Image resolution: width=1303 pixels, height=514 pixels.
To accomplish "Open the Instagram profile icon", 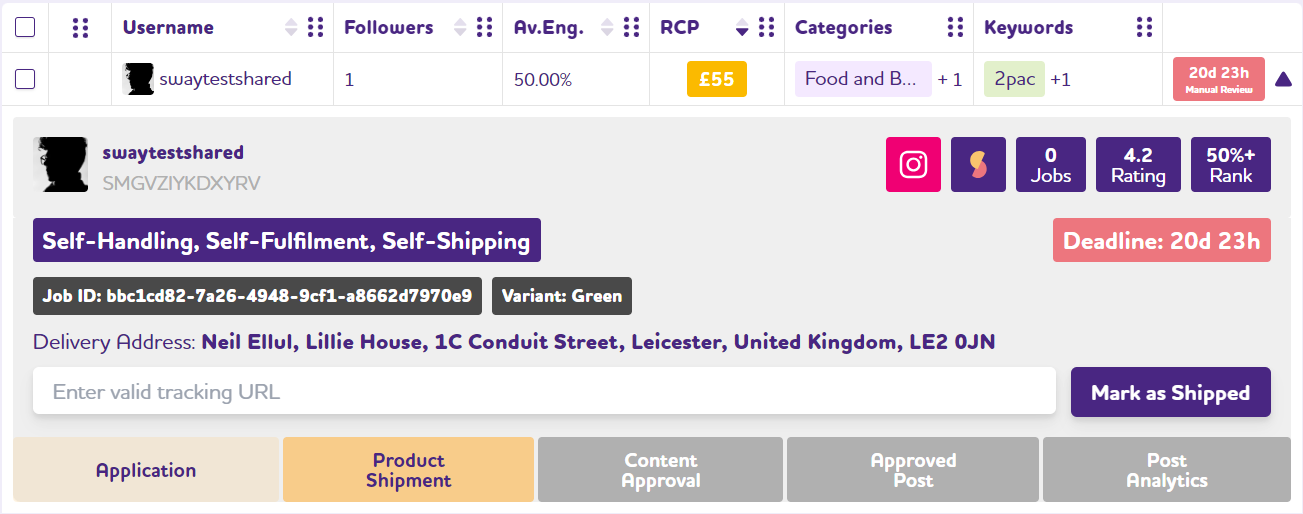I will coord(913,164).
